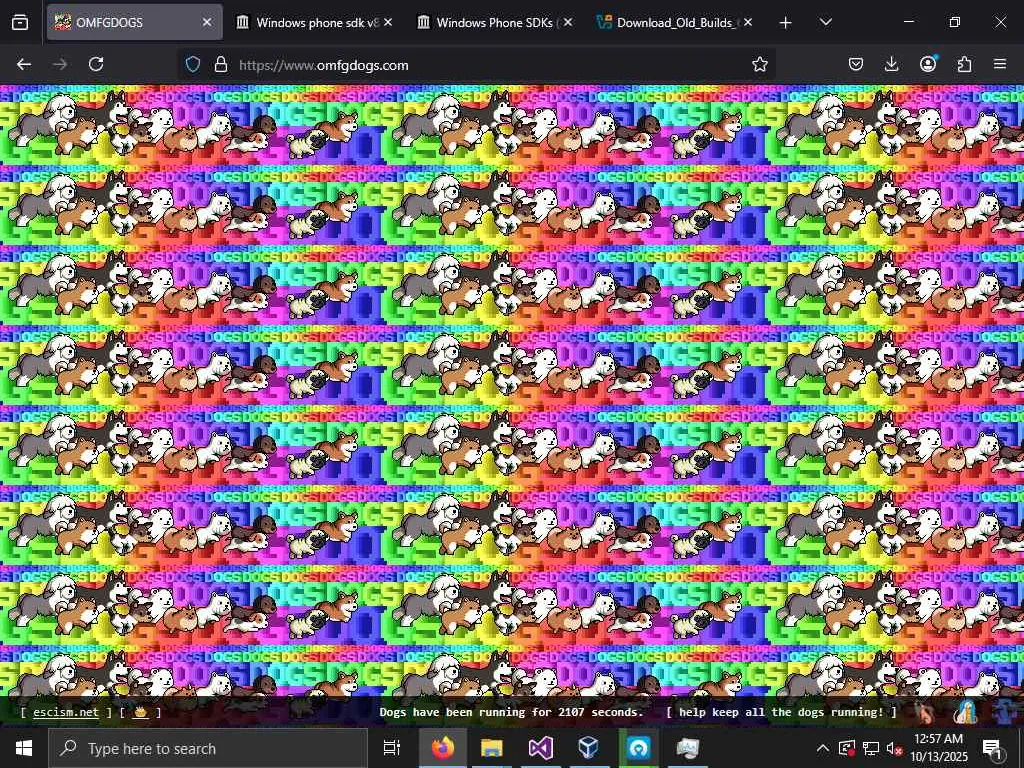Switch to Windows Phone SDKs tab

(x=496, y=22)
